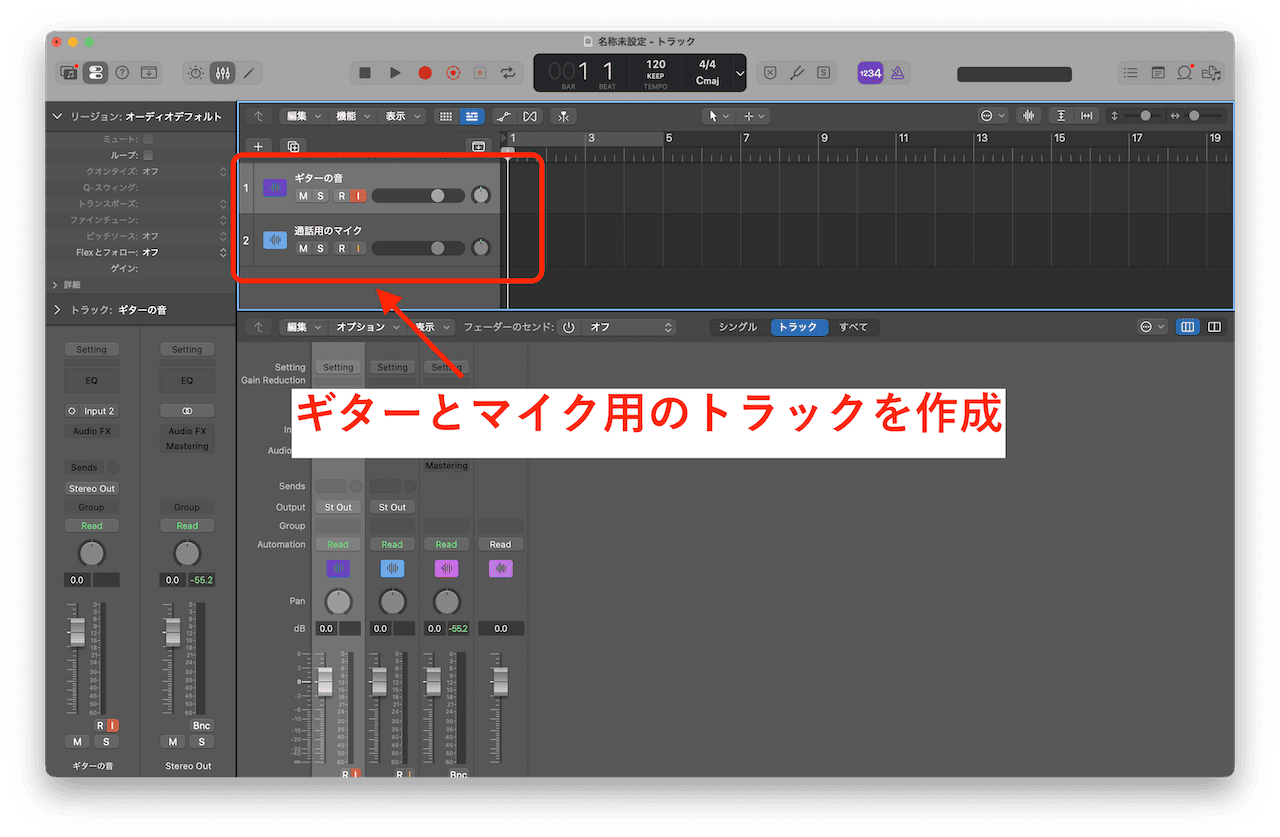This screenshot has width=1280, height=837.
Task: Start recording with the red Record button
Action: (425, 72)
